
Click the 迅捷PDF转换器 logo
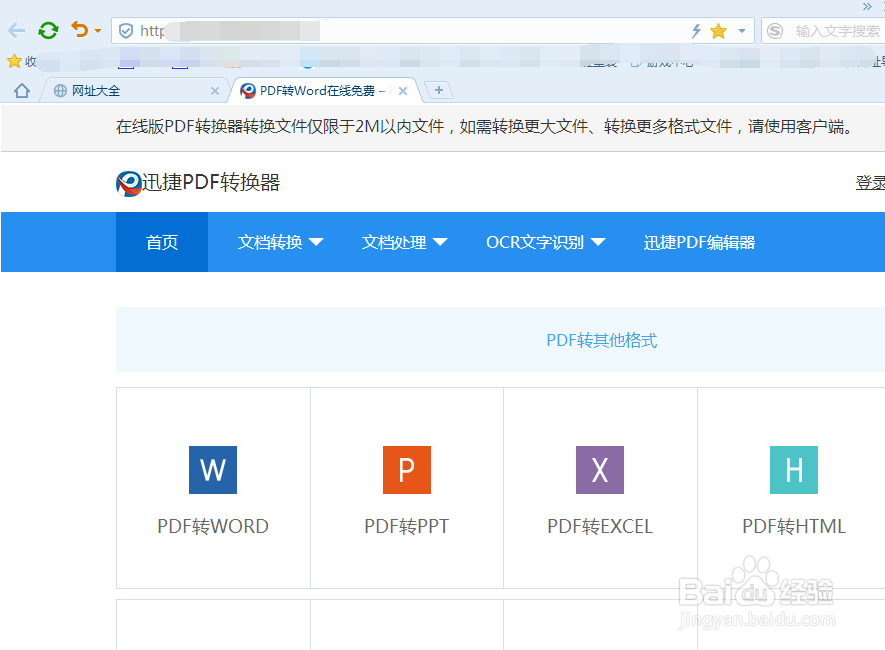[196, 183]
